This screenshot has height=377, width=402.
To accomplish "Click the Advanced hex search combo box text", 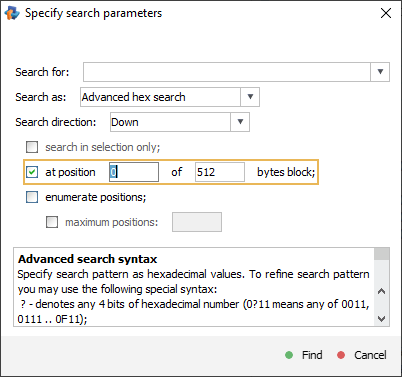I will [160, 97].
